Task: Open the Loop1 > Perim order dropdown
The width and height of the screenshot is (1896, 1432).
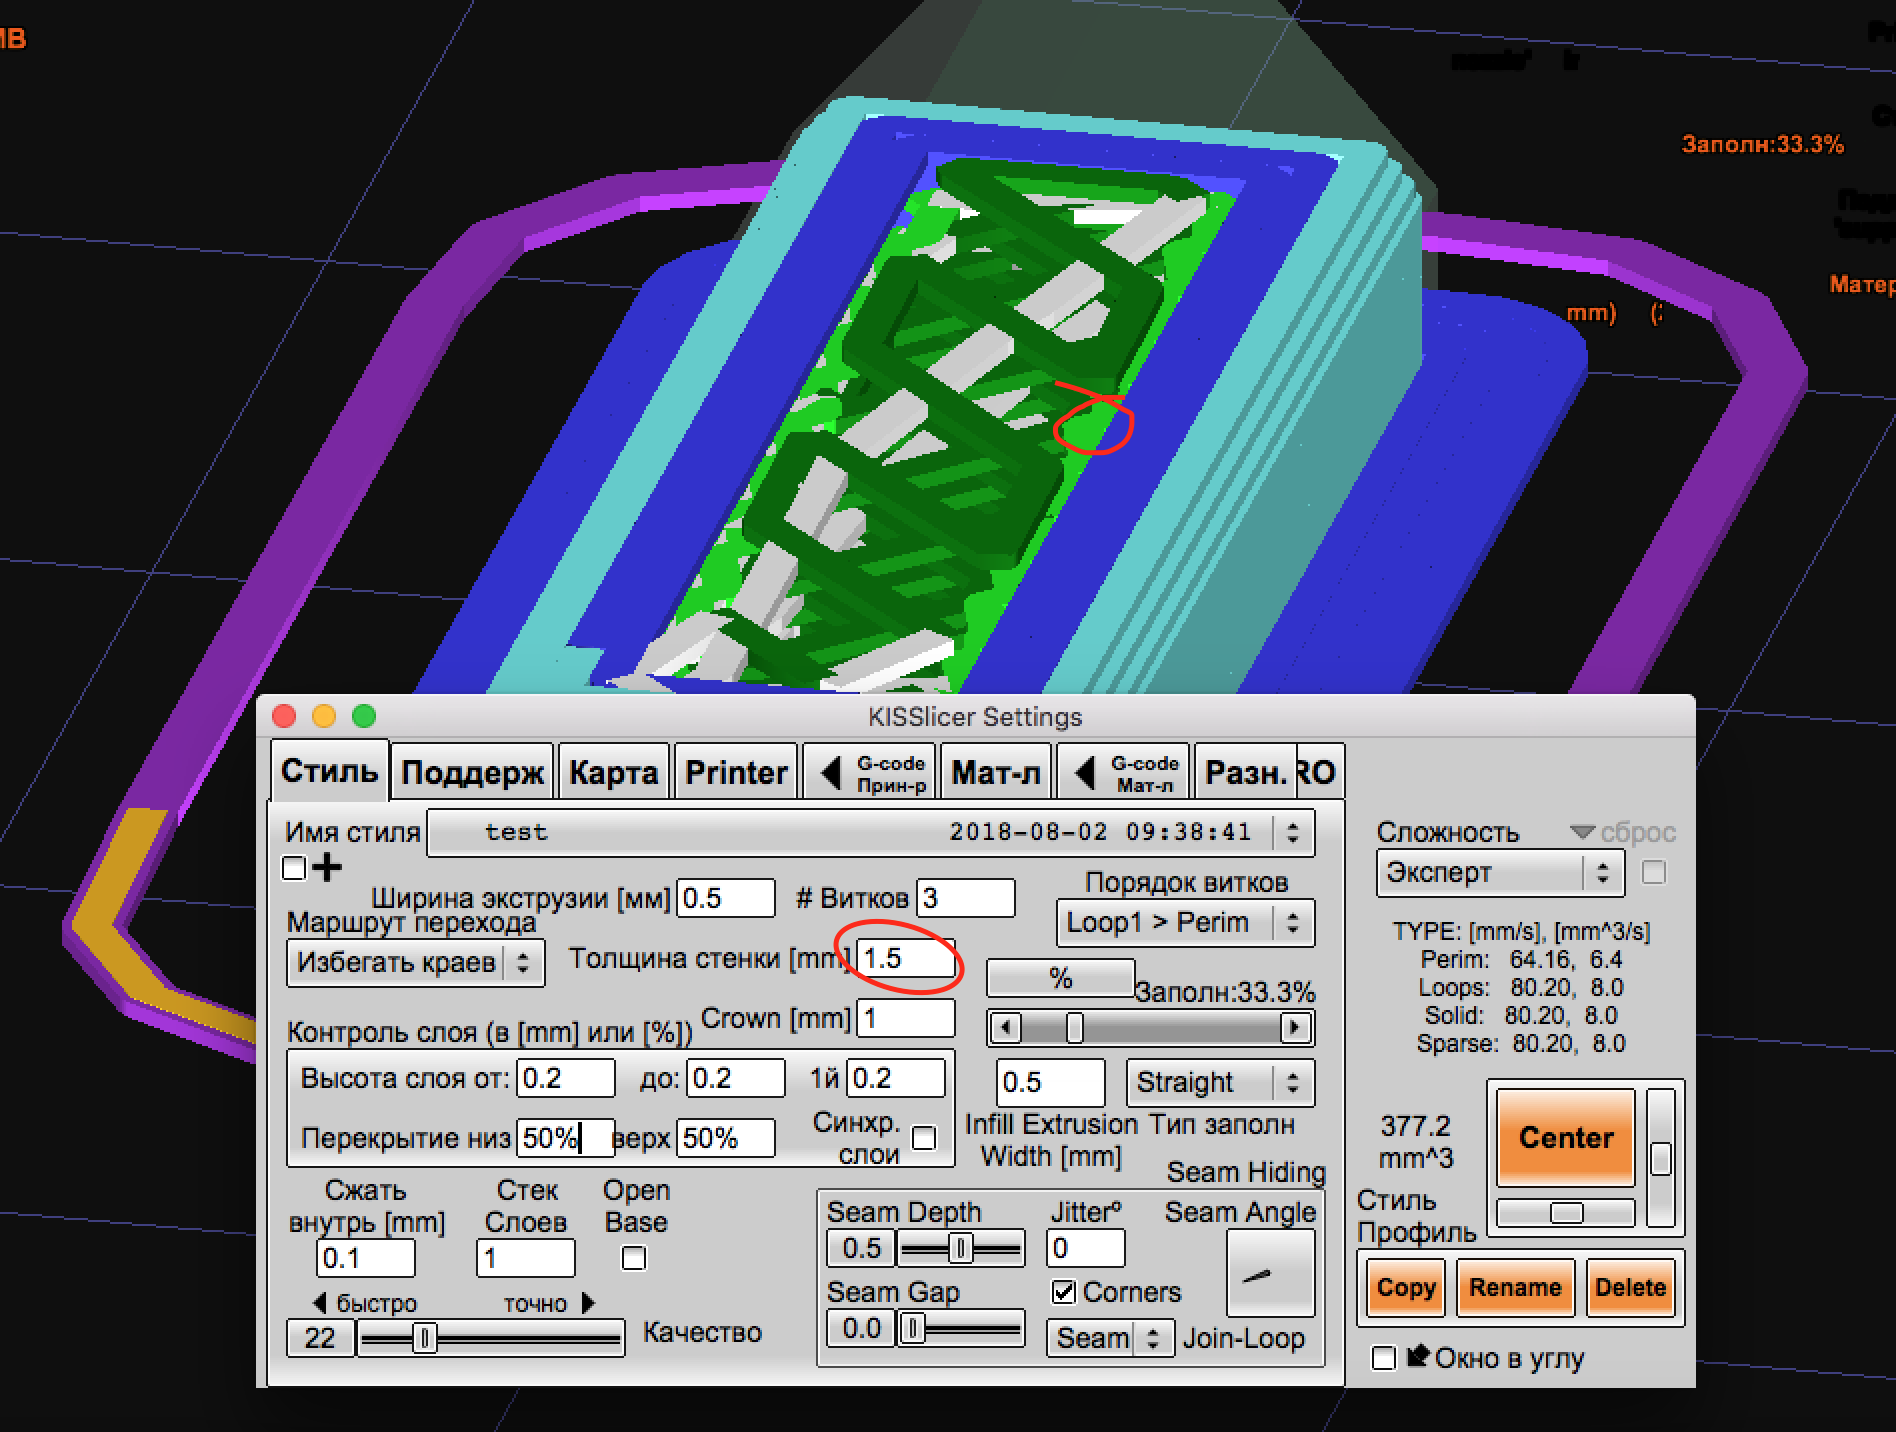Action: [x=1184, y=923]
